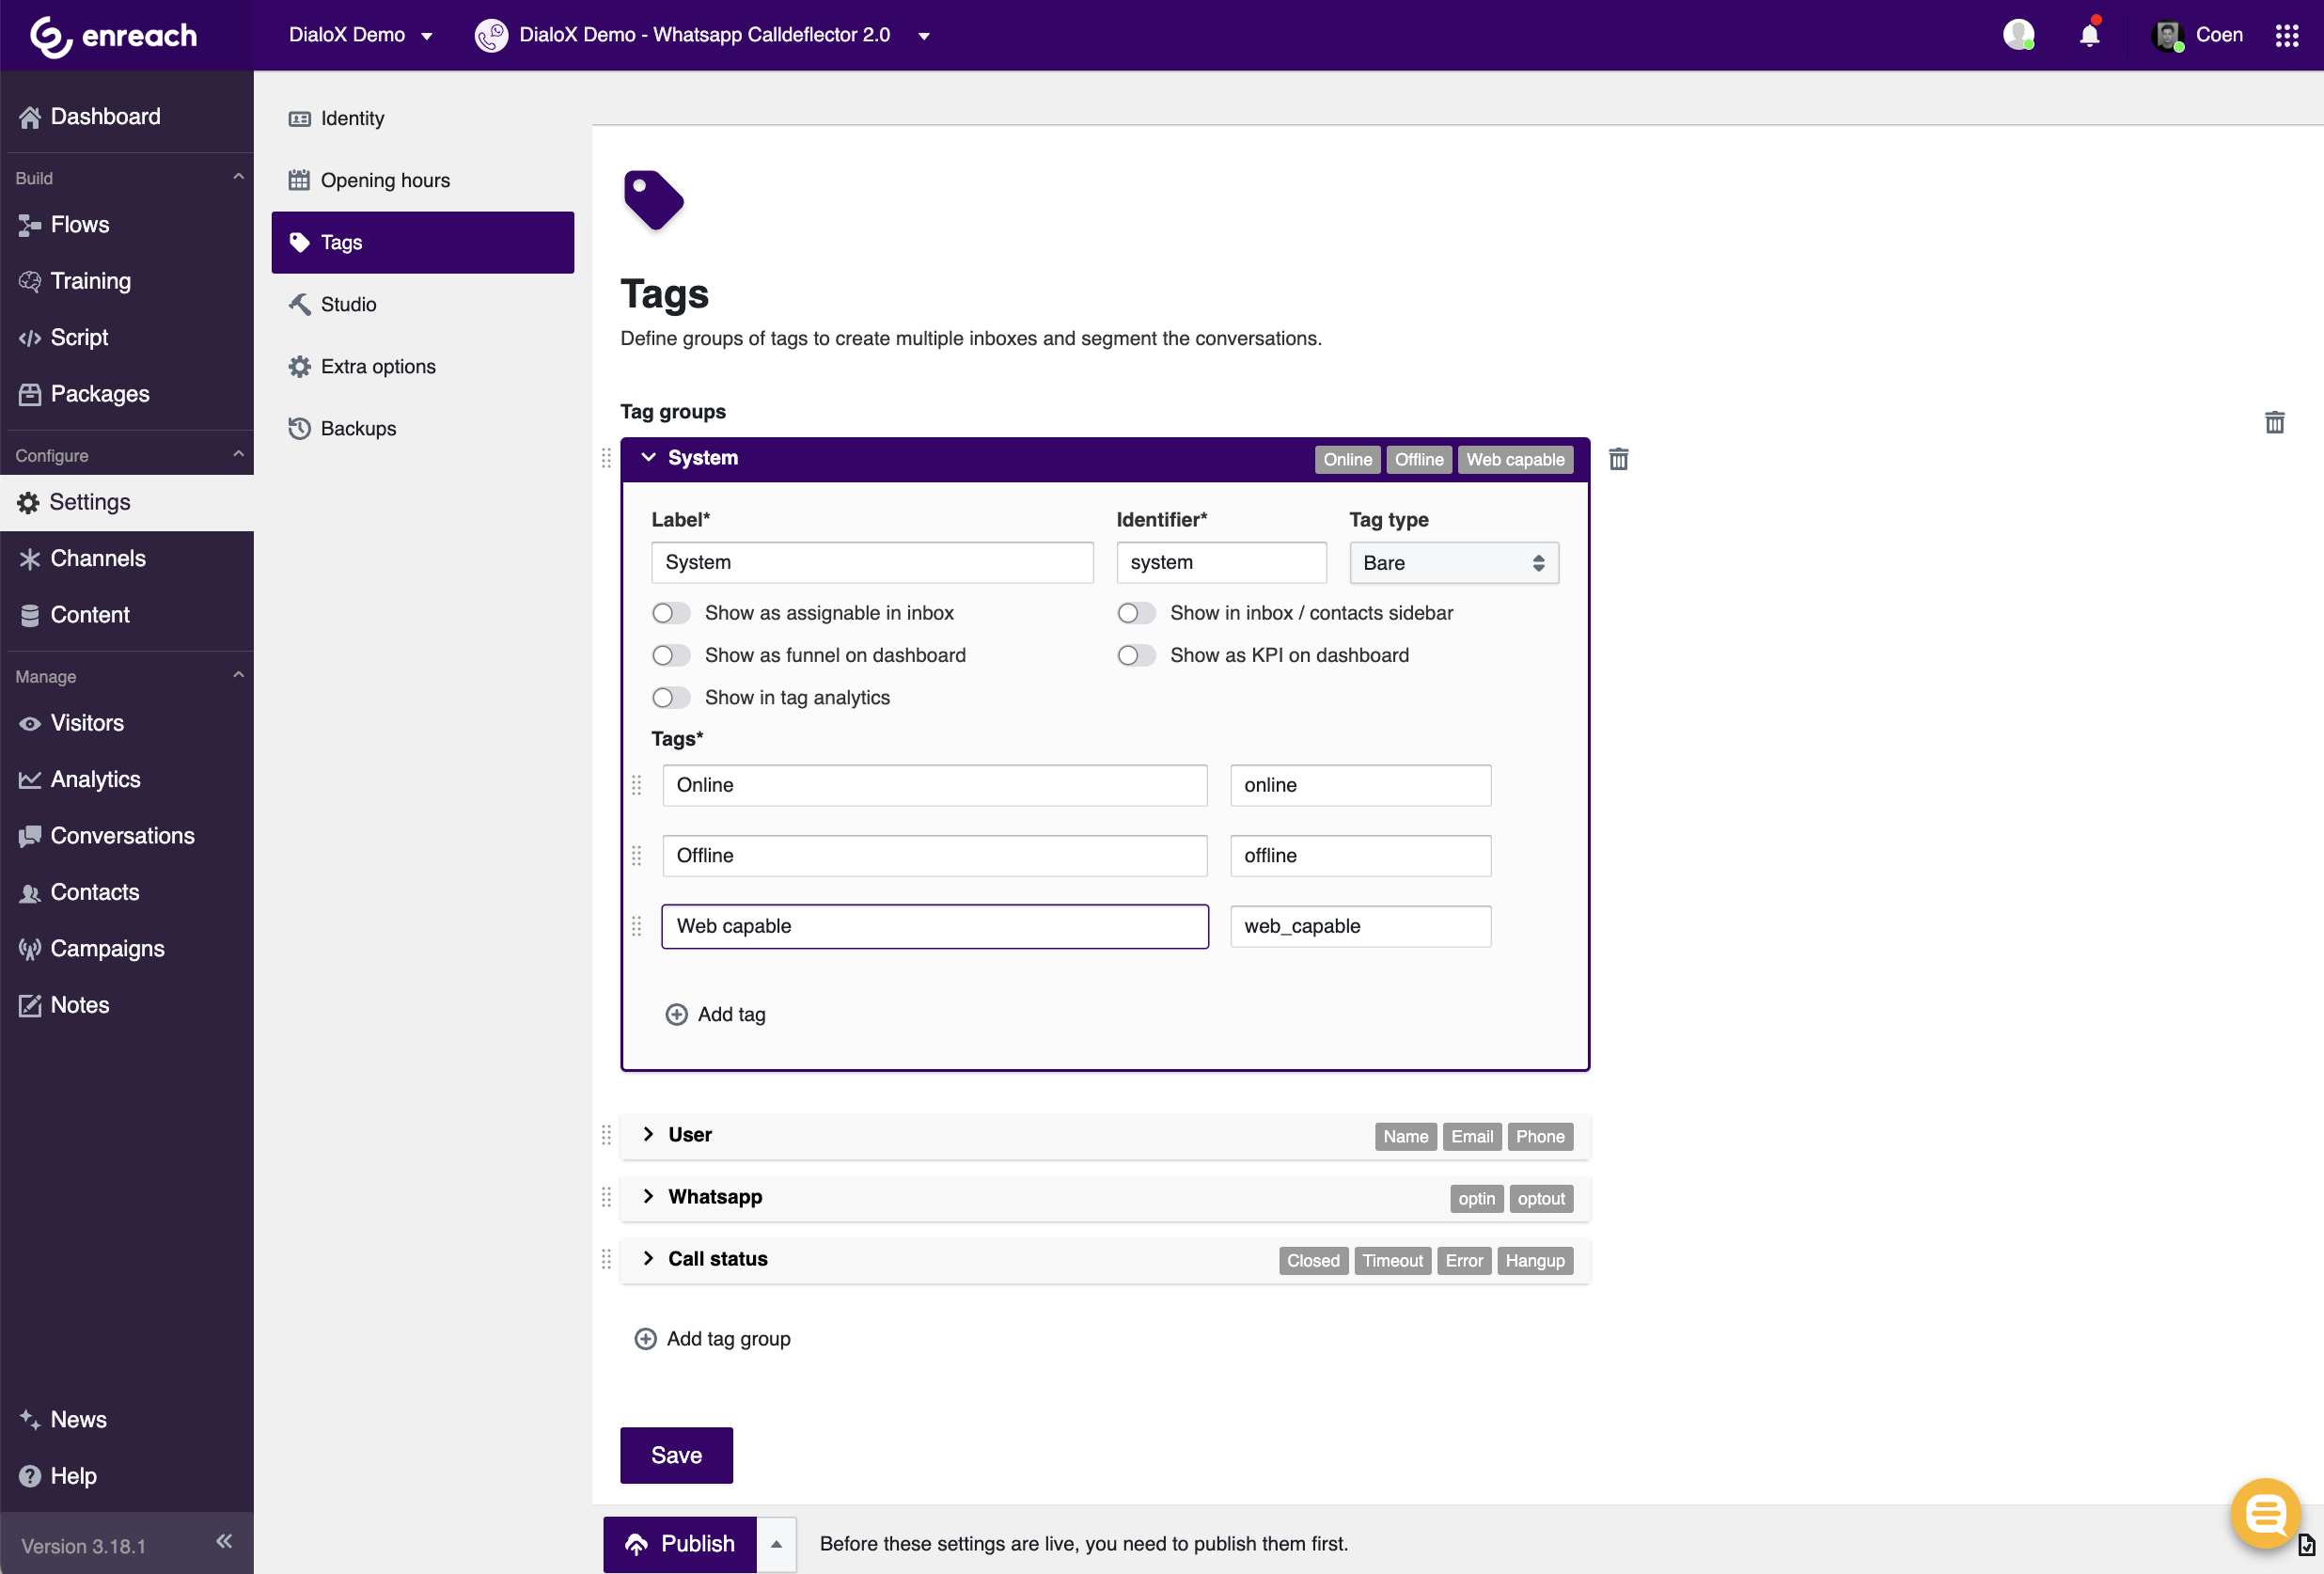Screen dimensions: 2324x1574
Task: Open Flows in the sidebar
Action: (x=80, y=225)
